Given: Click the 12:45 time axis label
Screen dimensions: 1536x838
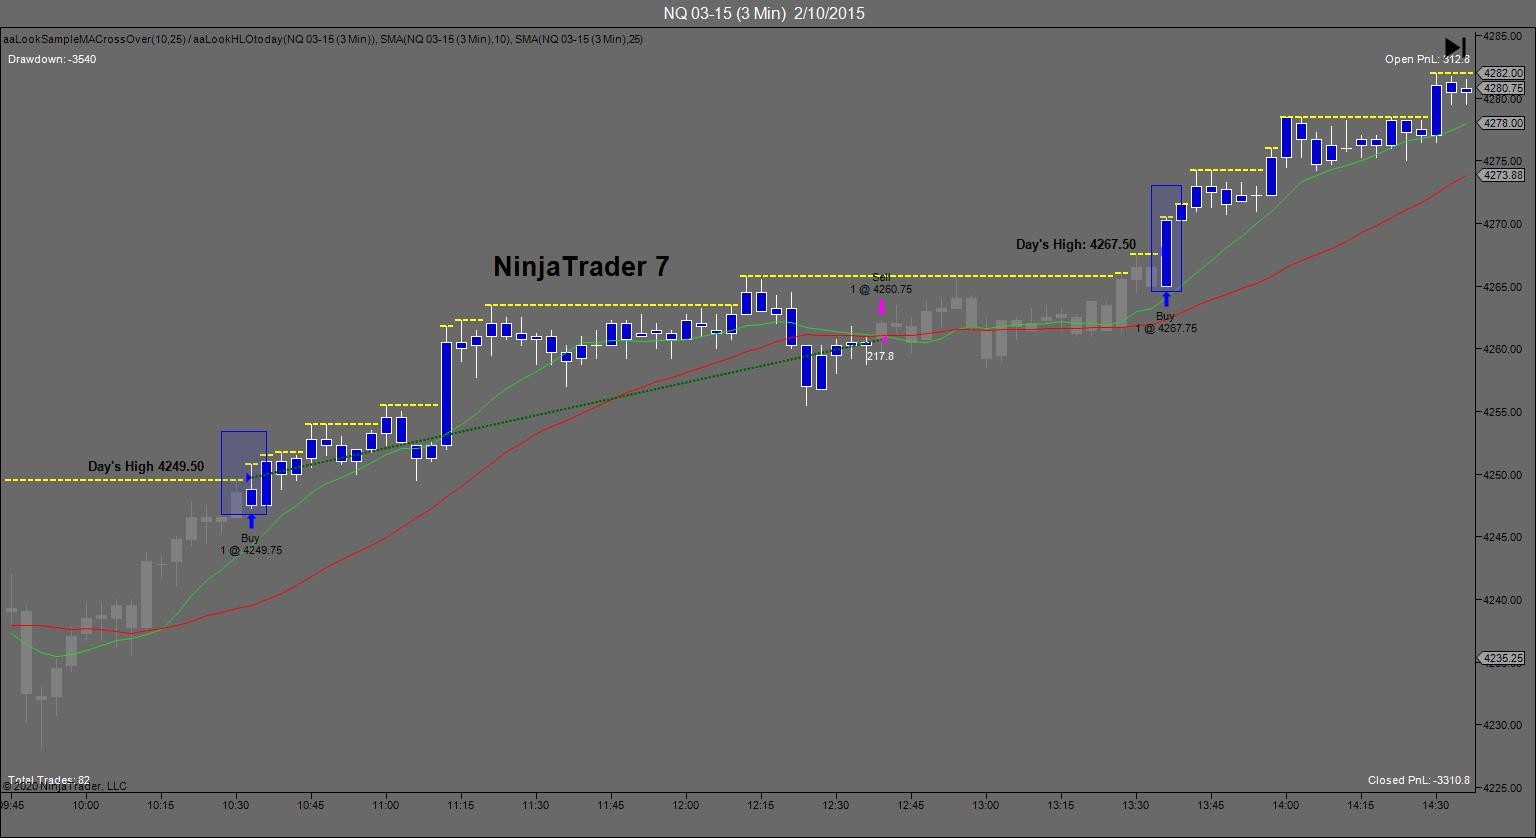Looking at the screenshot, I should [911, 805].
